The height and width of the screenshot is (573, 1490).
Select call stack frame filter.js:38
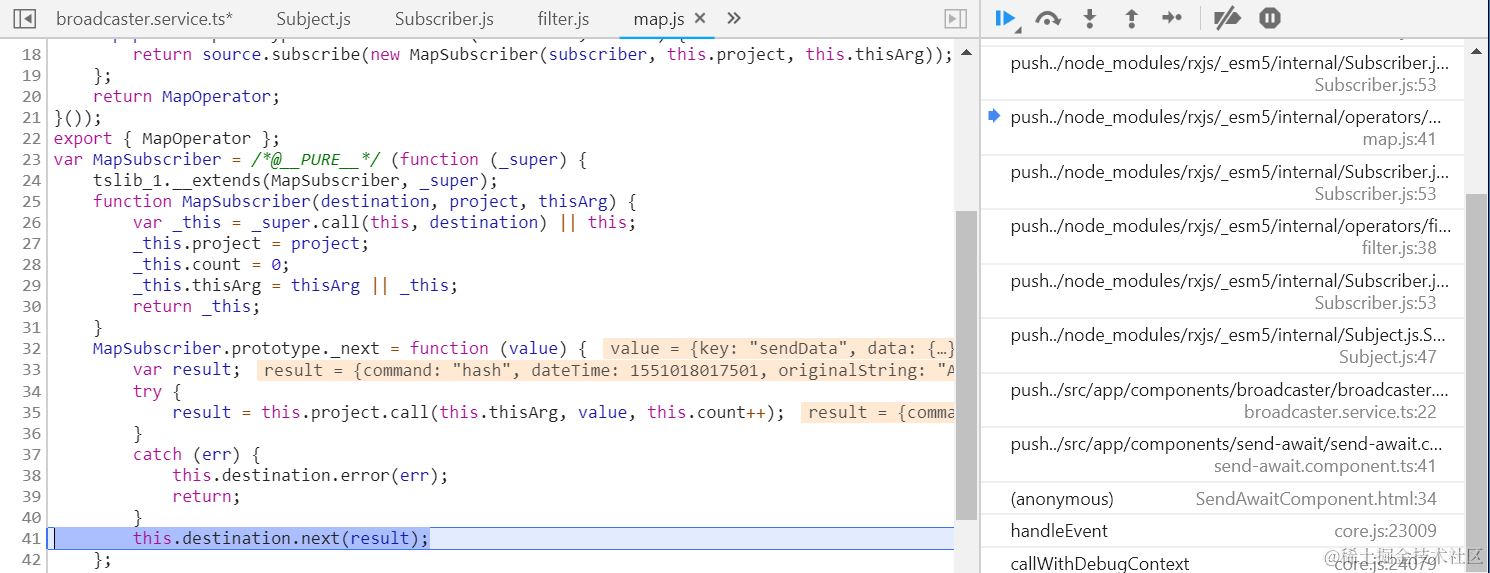pos(1222,237)
